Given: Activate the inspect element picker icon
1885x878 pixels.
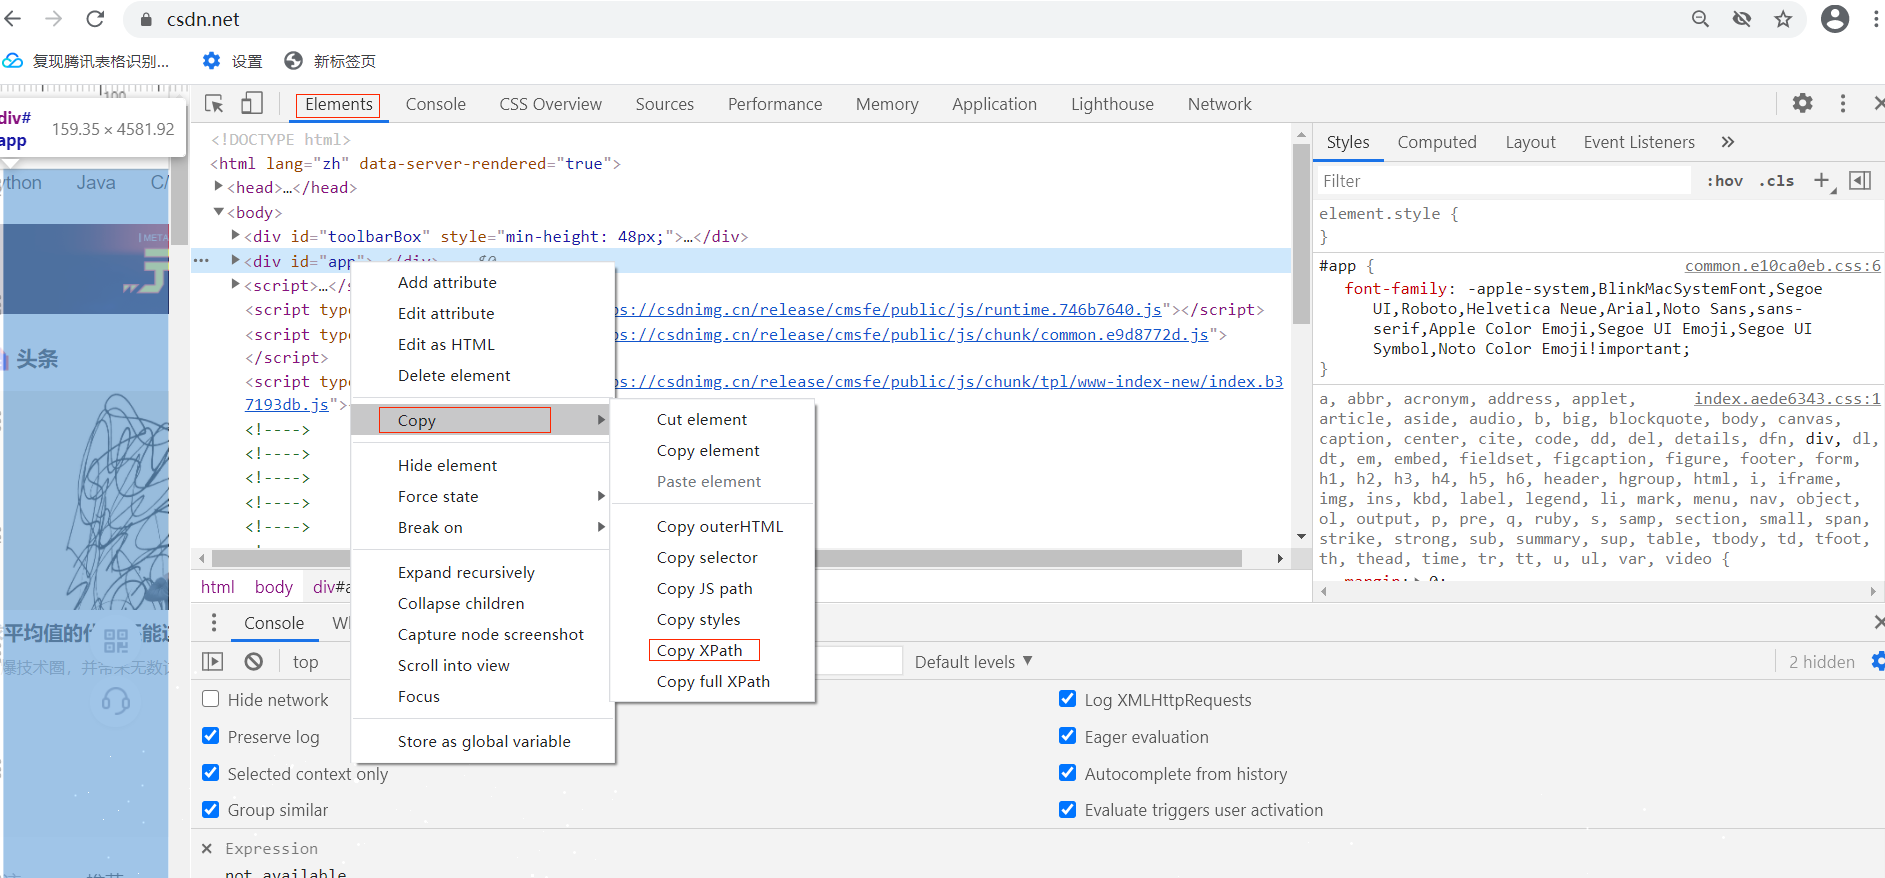Looking at the screenshot, I should point(214,104).
